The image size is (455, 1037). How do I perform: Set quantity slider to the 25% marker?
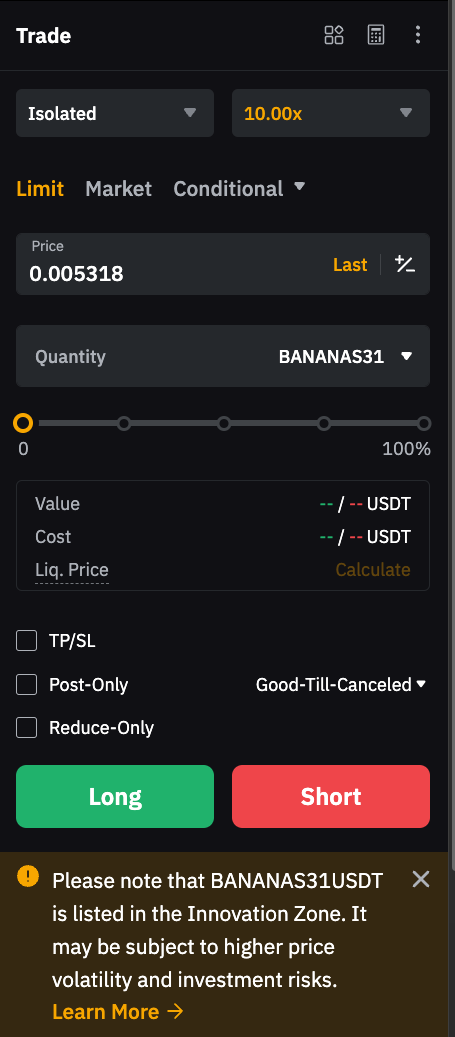pyautogui.click(x=124, y=423)
